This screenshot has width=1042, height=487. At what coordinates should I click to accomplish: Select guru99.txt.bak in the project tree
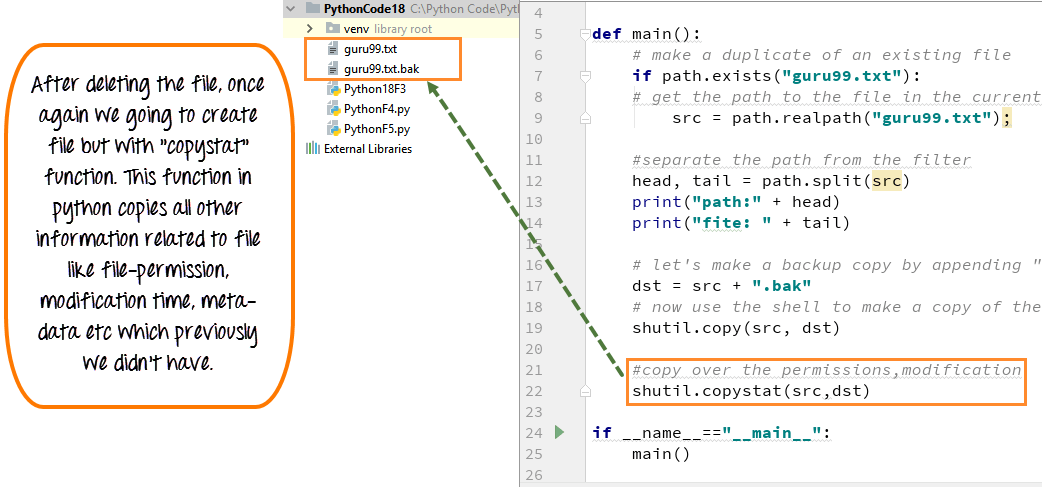(x=381, y=69)
